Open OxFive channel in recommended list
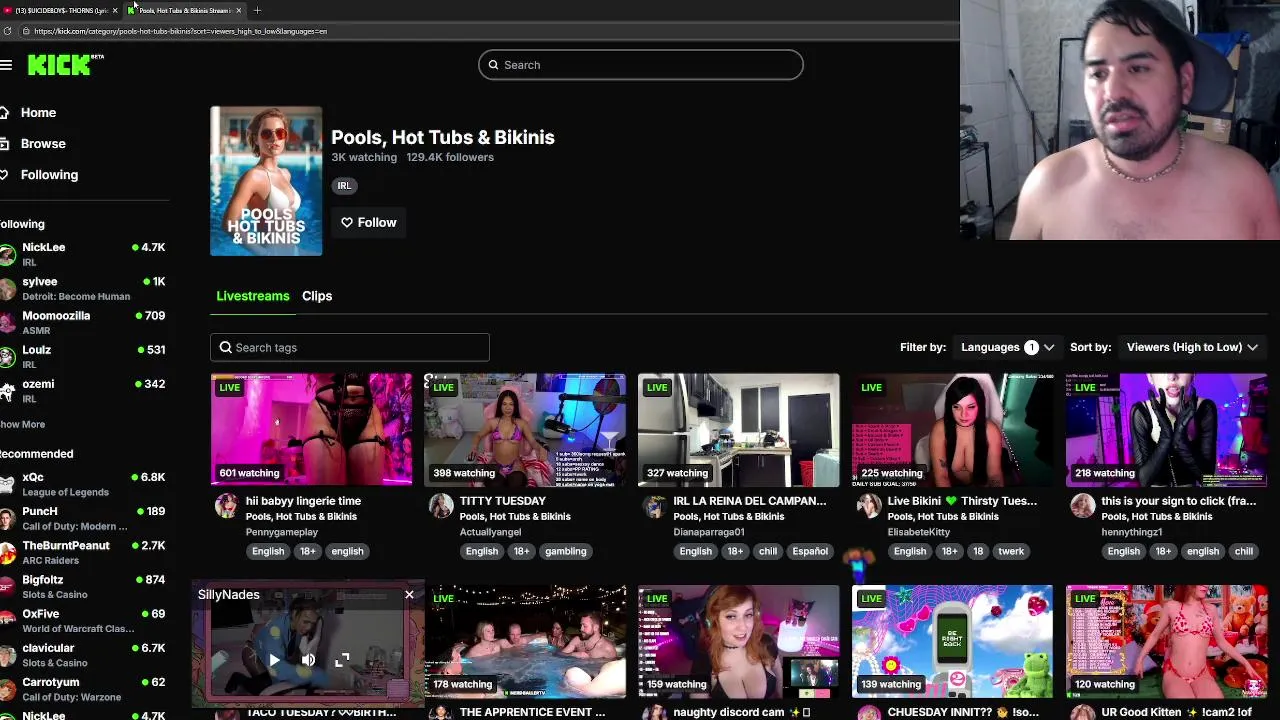1280x720 pixels. [85, 620]
